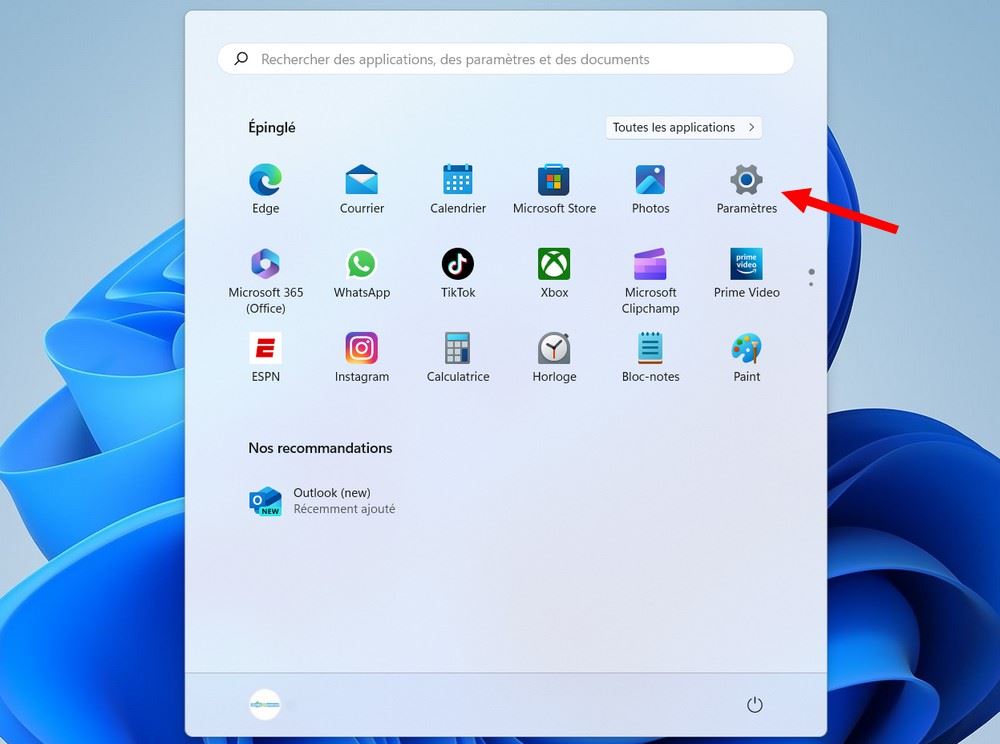The width and height of the screenshot is (1000, 744).
Task: Launch the Calendrier app
Action: point(458,189)
